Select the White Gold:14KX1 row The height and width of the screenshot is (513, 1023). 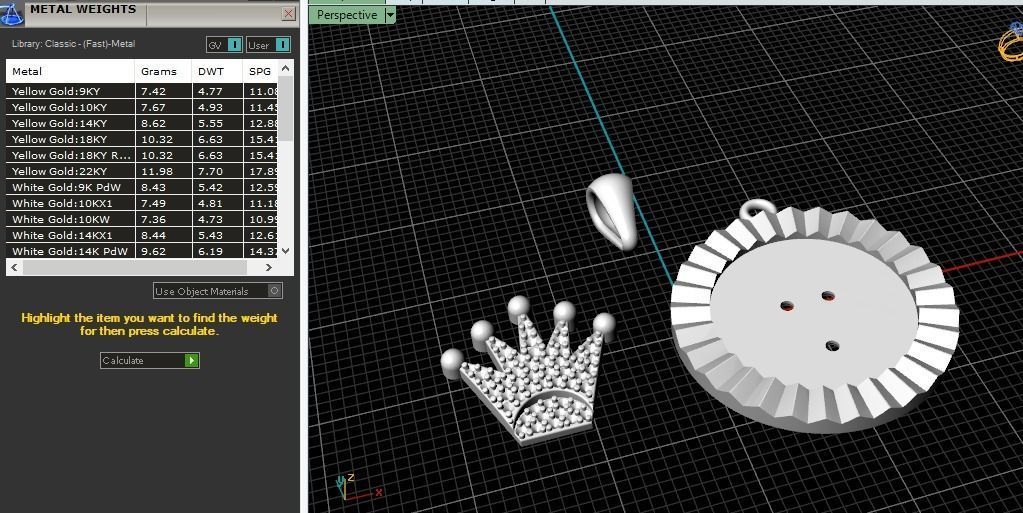(x=142, y=235)
